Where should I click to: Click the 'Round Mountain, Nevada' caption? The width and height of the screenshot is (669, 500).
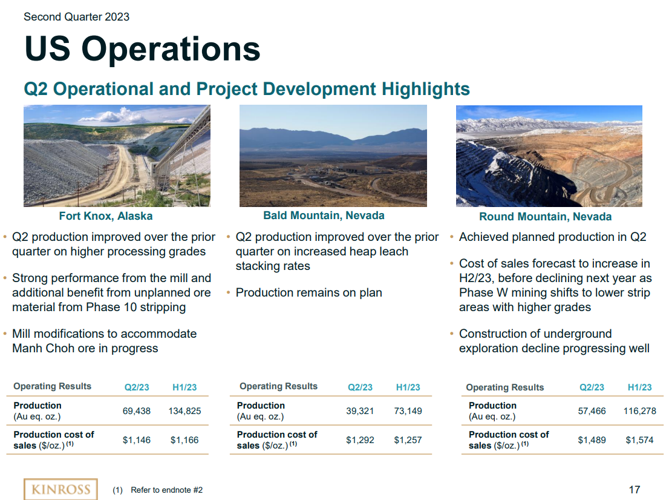pos(545,216)
